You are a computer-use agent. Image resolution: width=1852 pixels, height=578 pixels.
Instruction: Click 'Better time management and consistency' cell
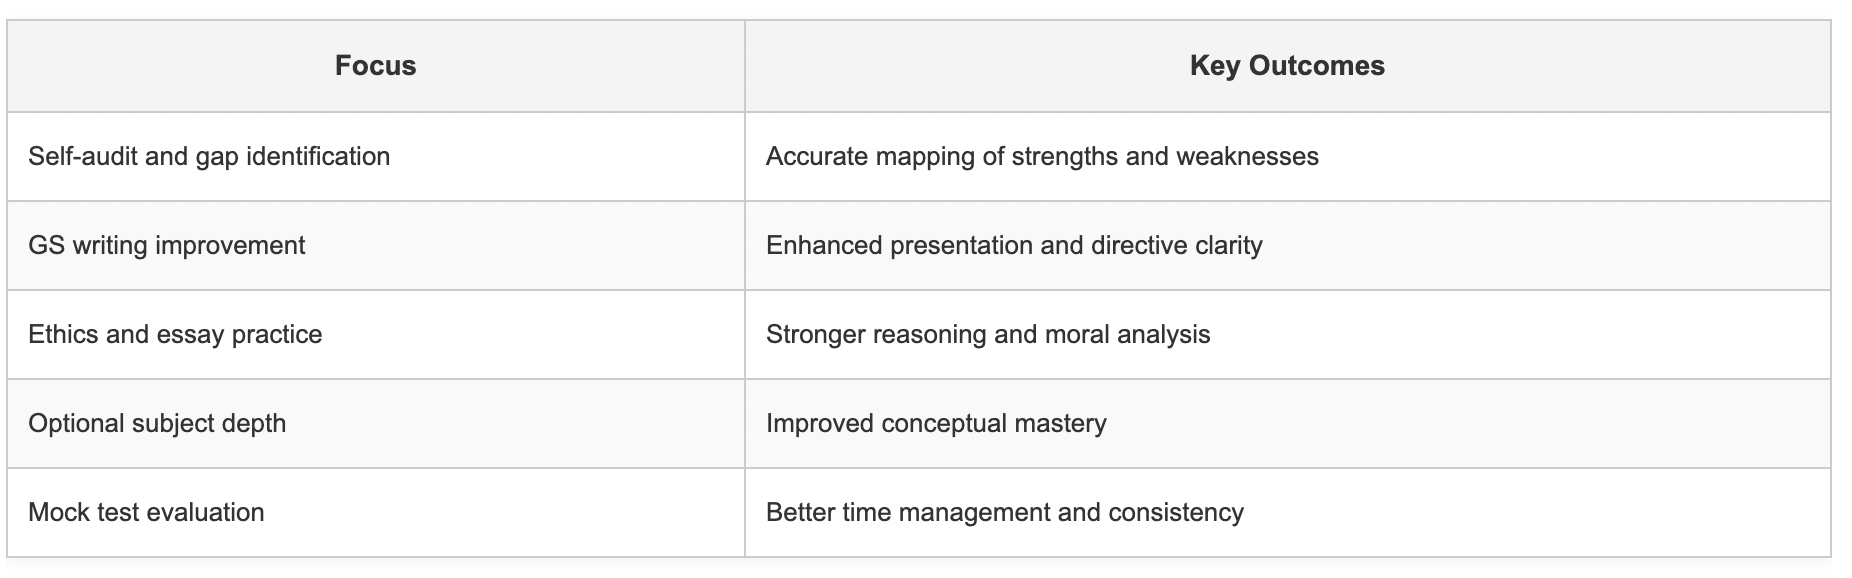click(1005, 513)
